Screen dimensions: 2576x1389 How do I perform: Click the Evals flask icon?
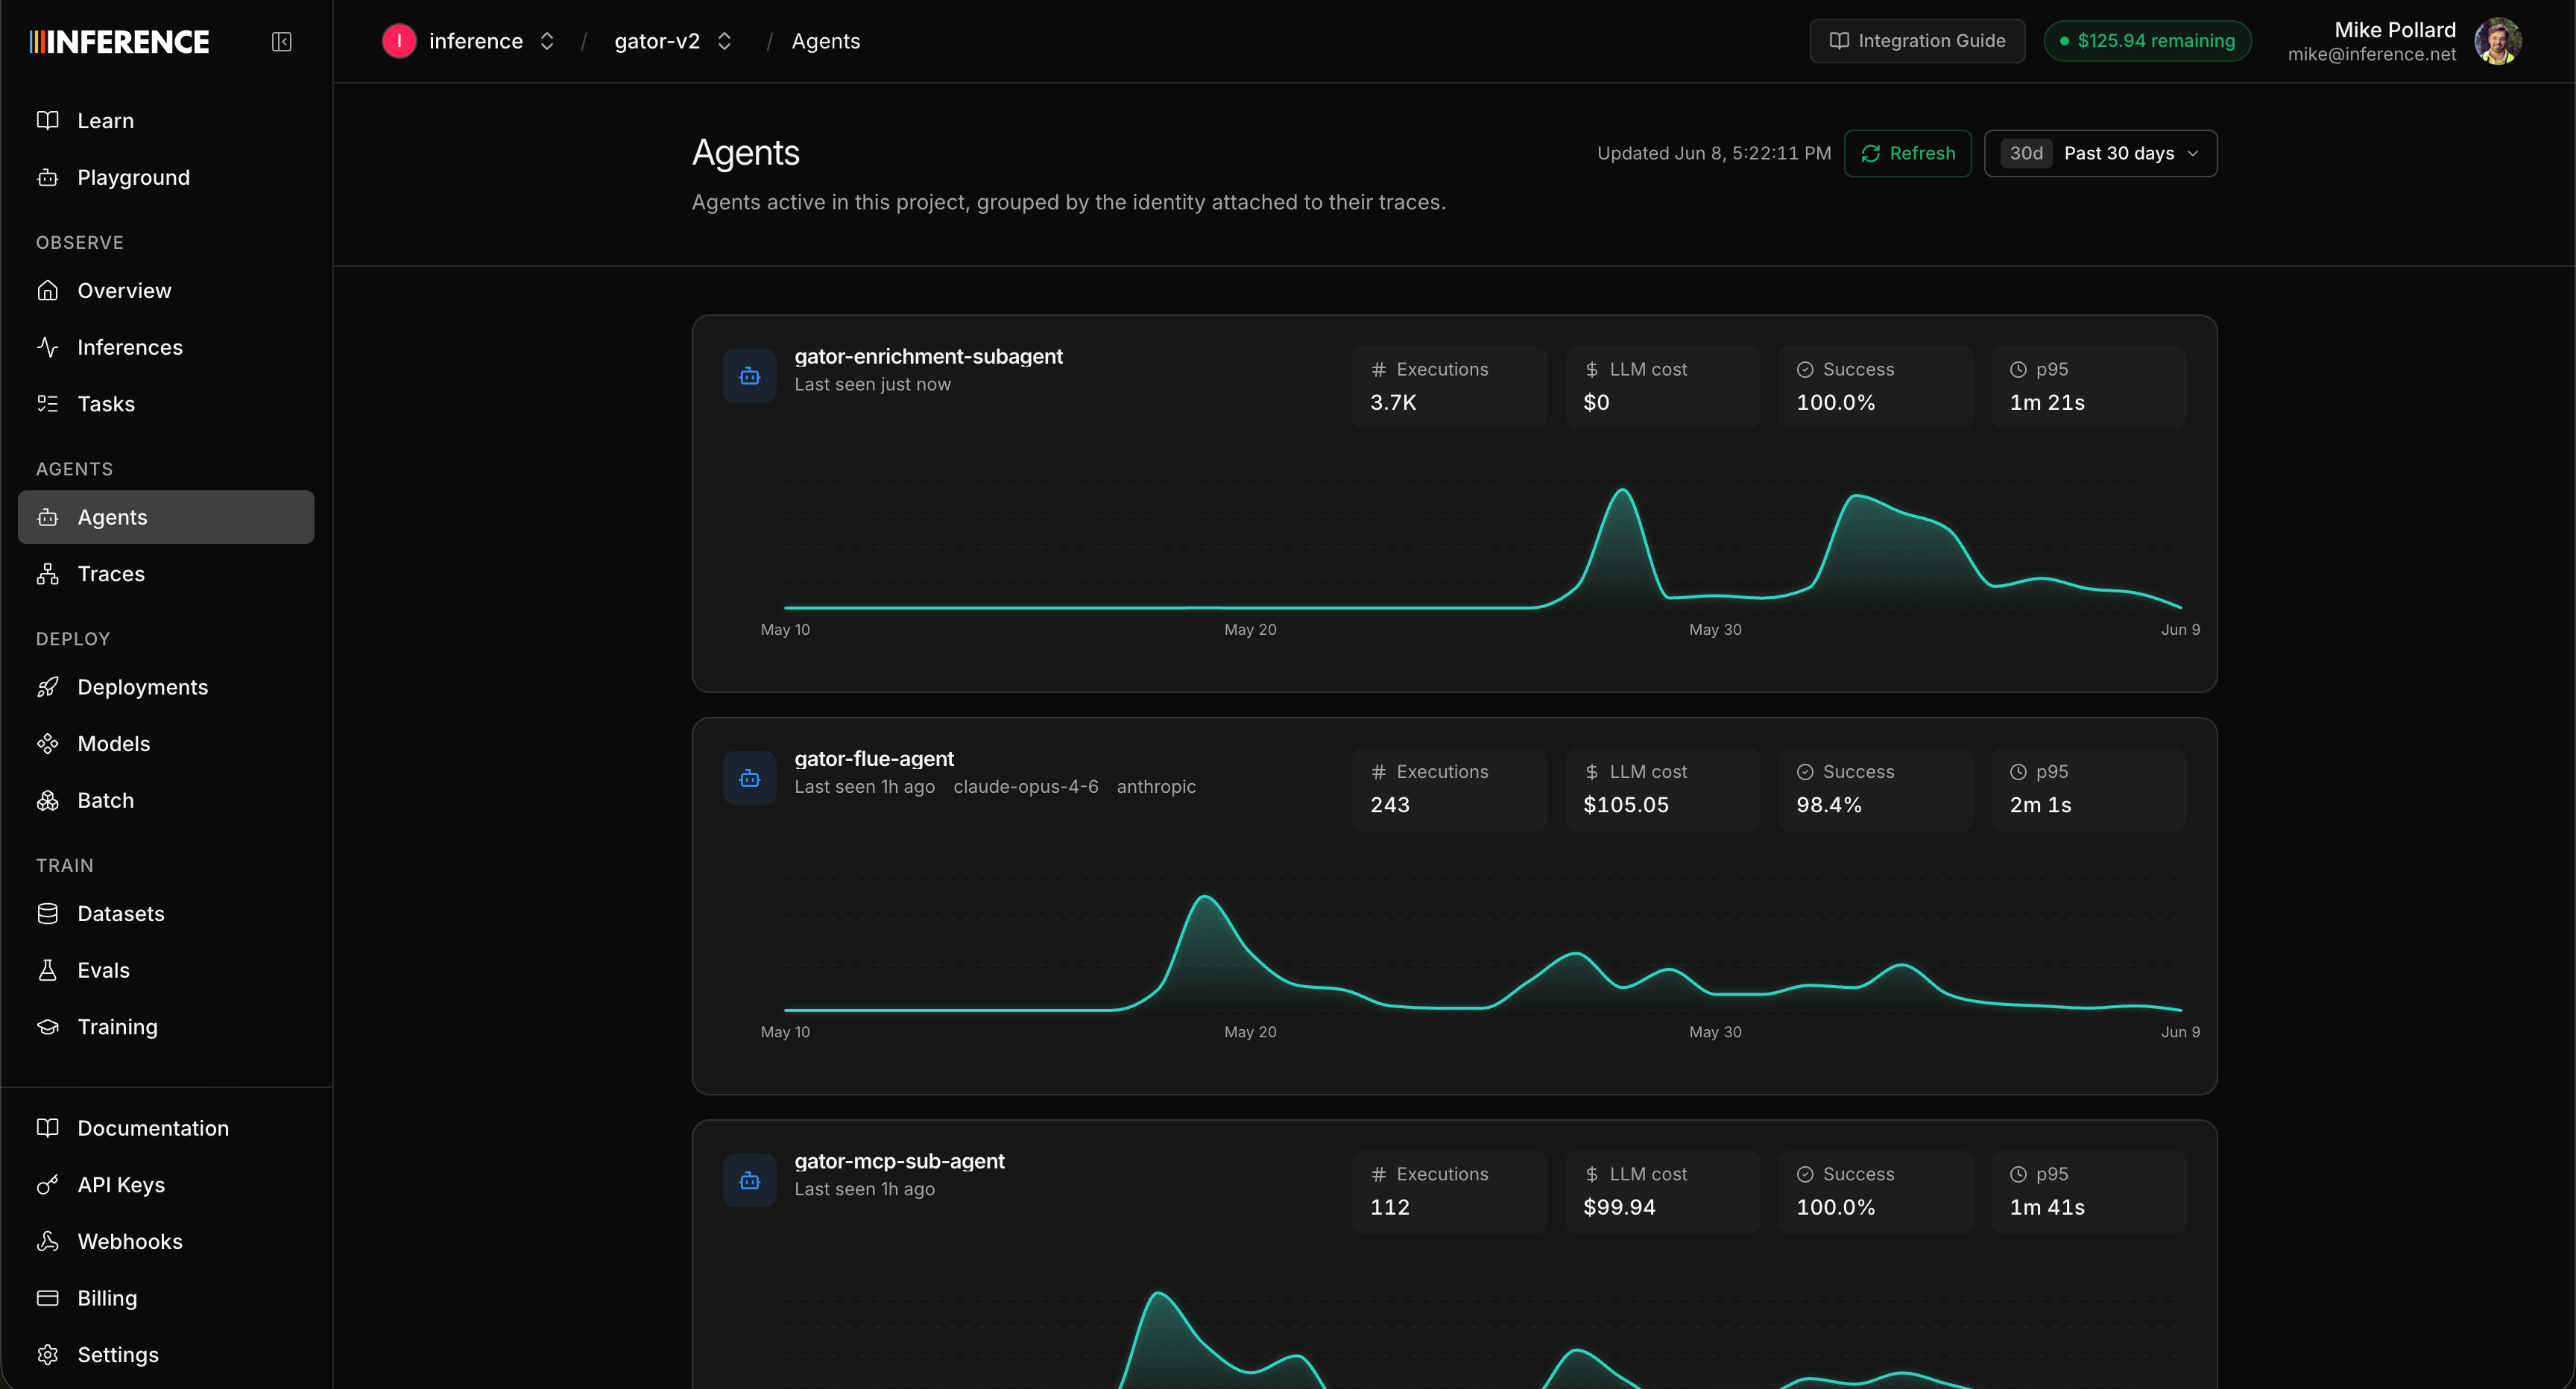click(48, 970)
